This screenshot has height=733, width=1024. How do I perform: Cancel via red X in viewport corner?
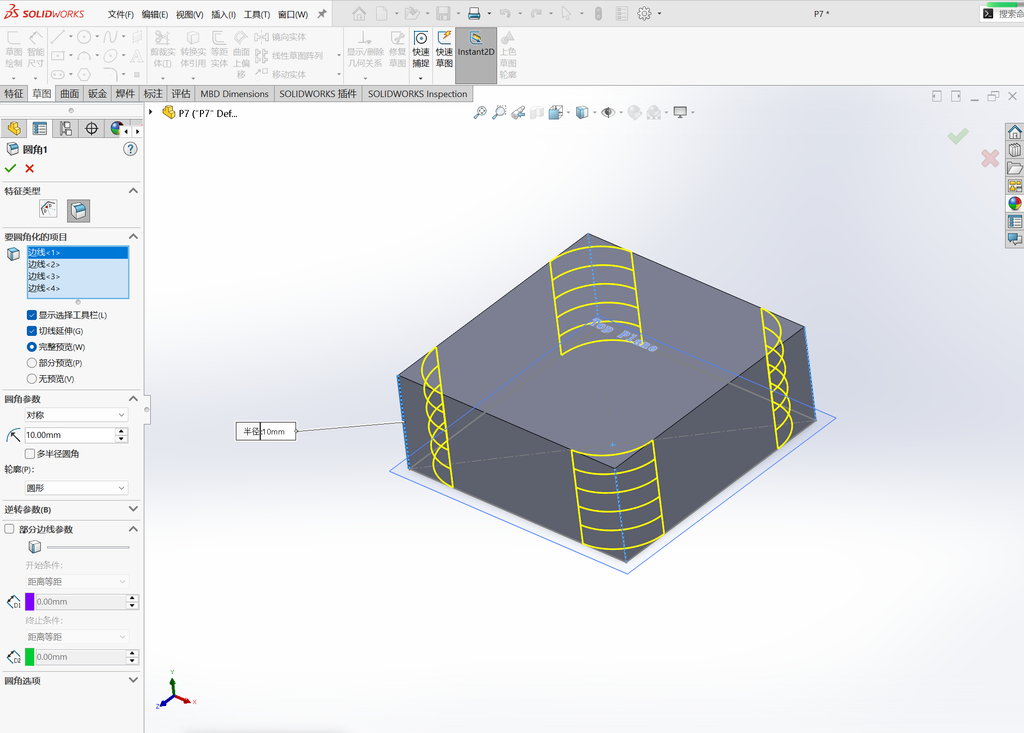coord(990,157)
